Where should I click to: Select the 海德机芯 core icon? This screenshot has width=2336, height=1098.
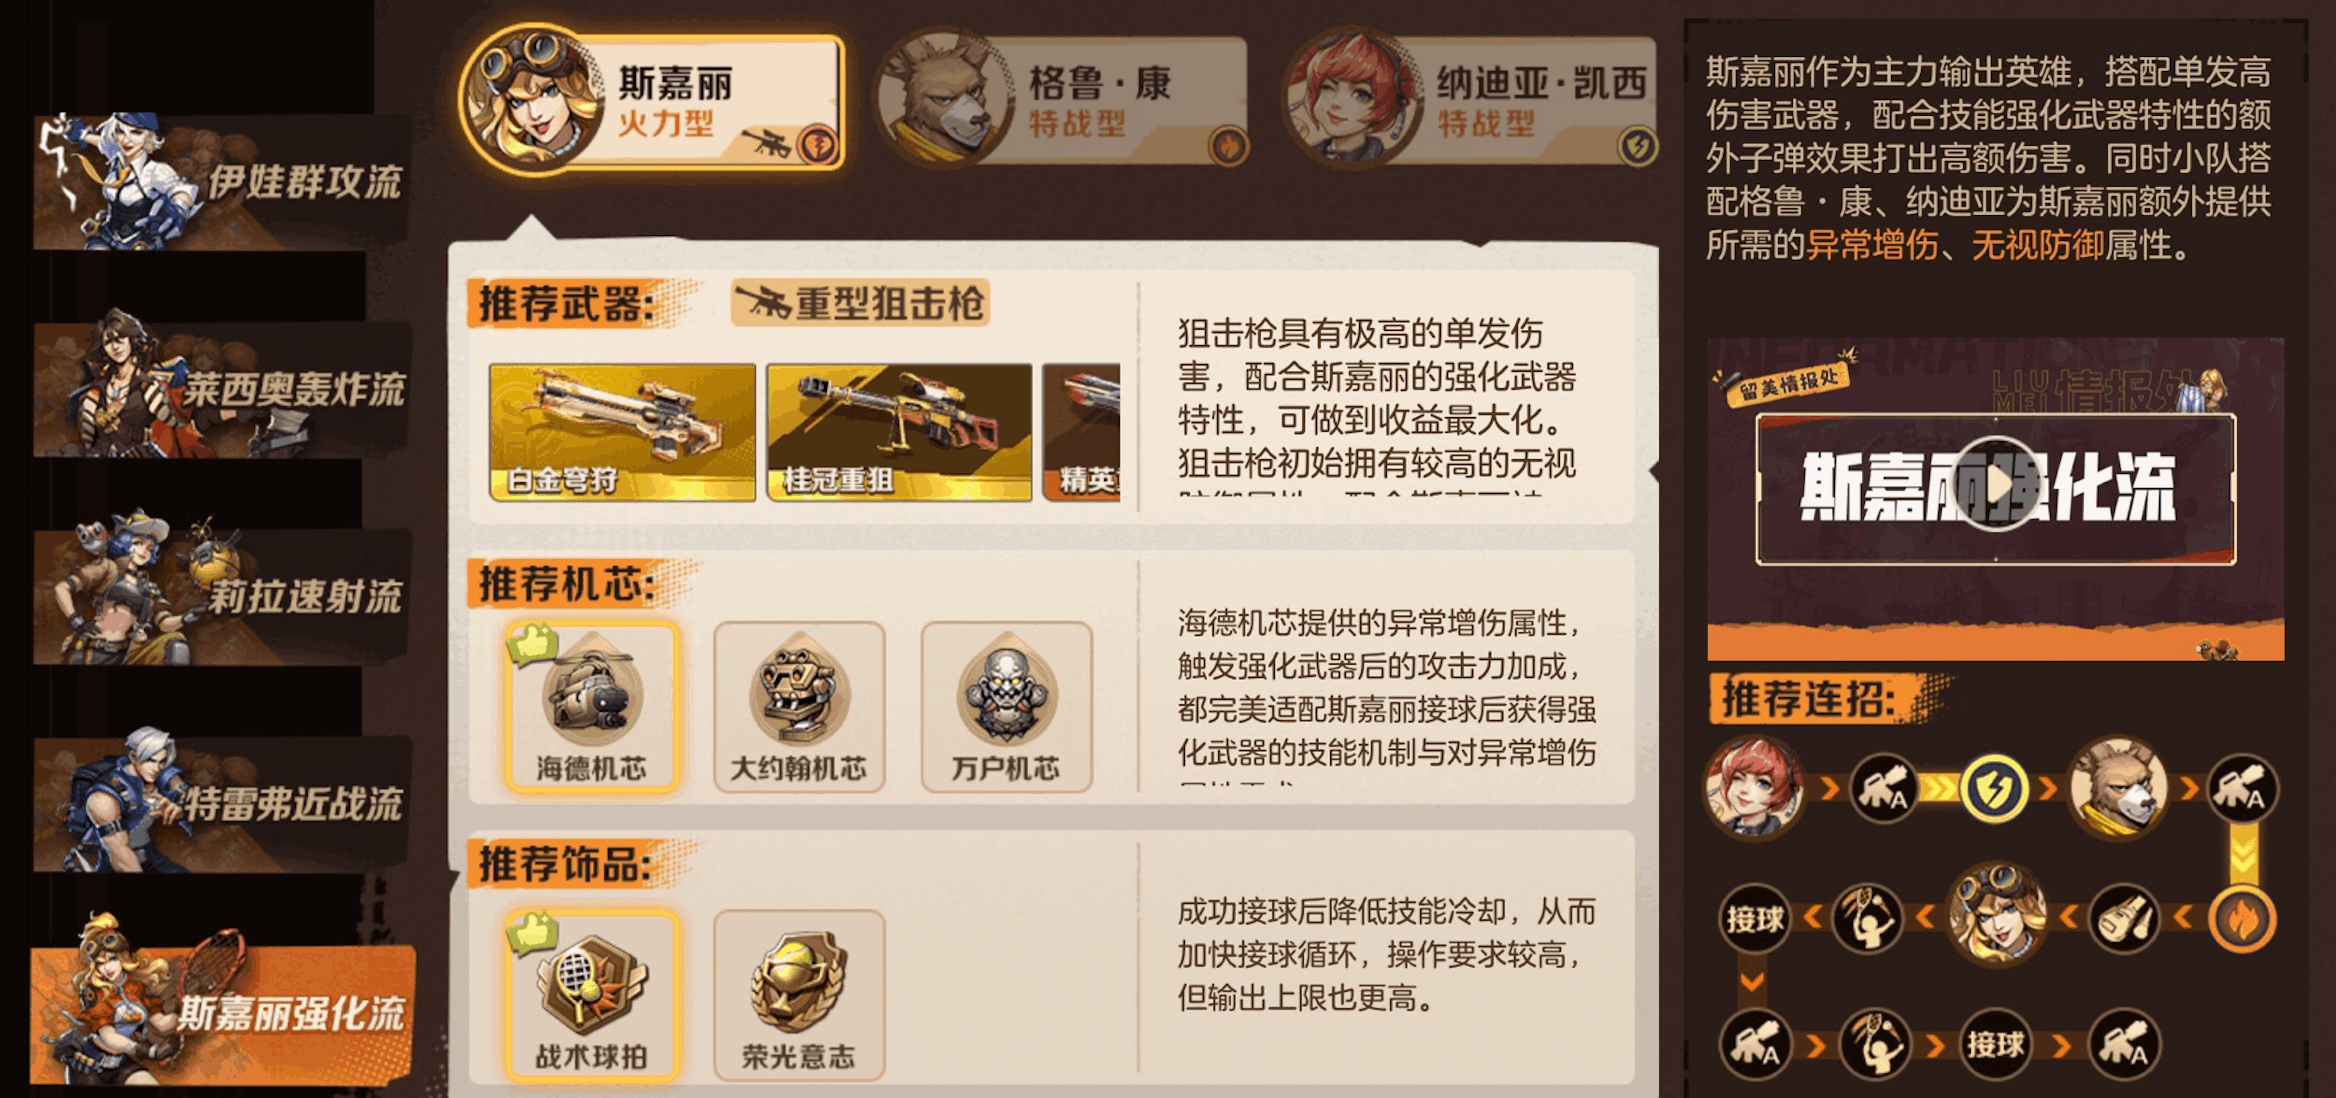coord(592,707)
